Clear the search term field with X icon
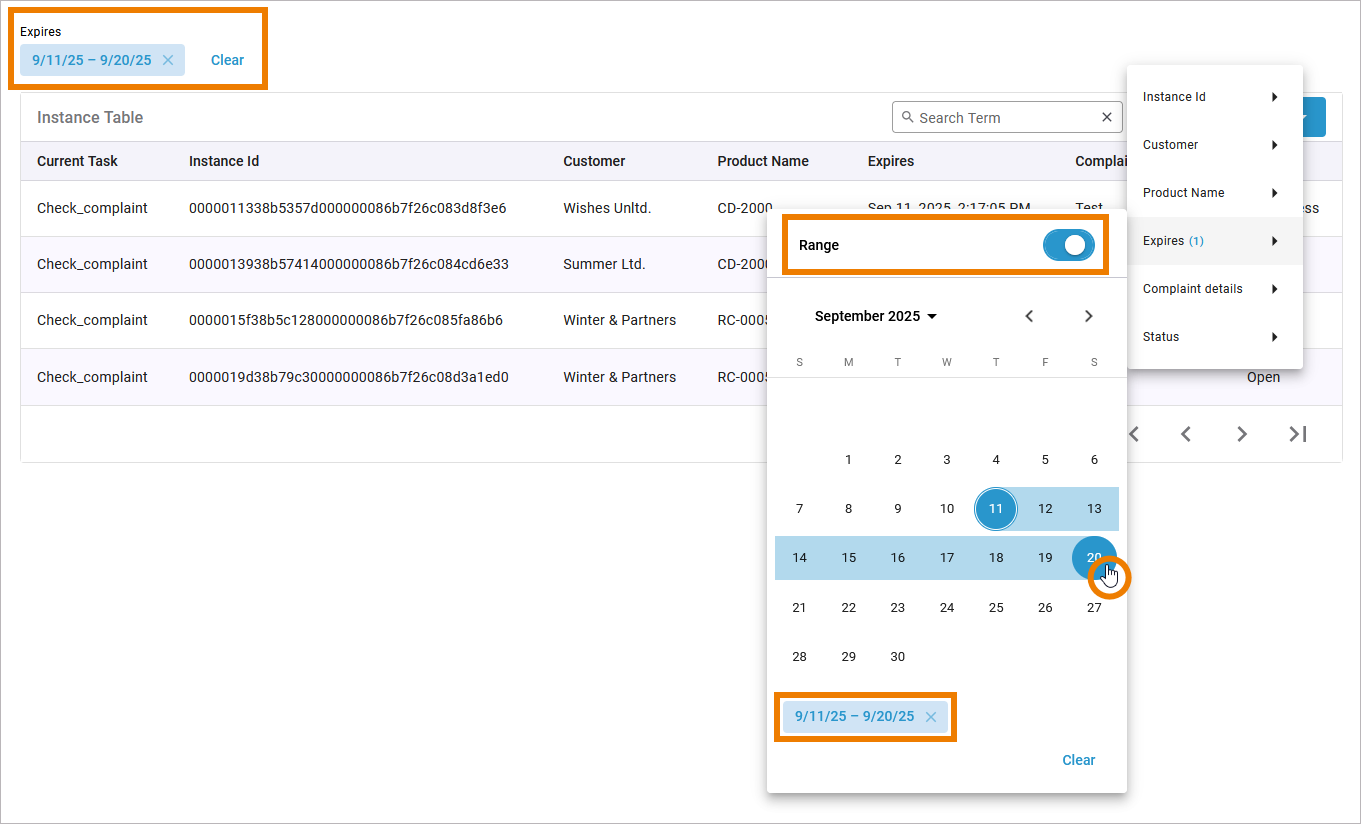 pos(1107,117)
